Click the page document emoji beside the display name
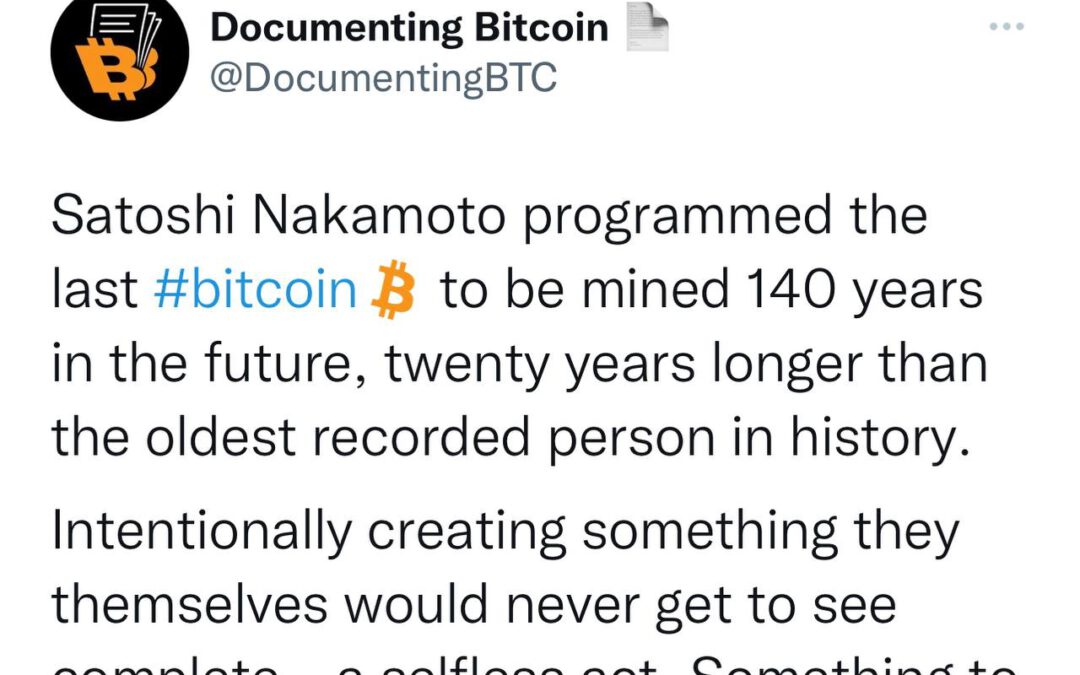The height and width of the screenshot is (675, 1080). [x=650, y=25]
